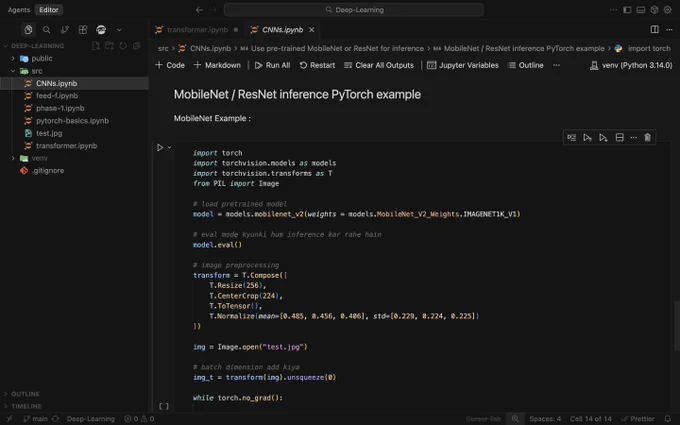Open cell more actions ellipsis
The width and height of the screenshot is (680, 425).
[x=634, y=137]
